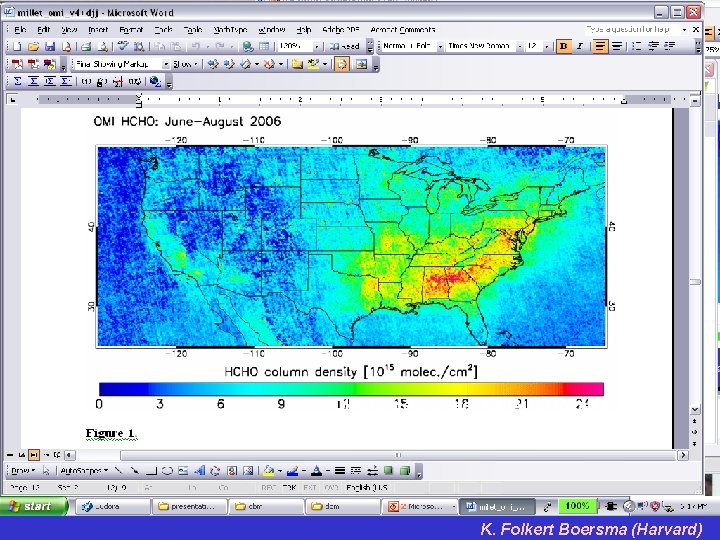The height and width of the screenshot is (540, 720).
Task: Open the presentations folder taskbar button
Action: coord(190,506)
